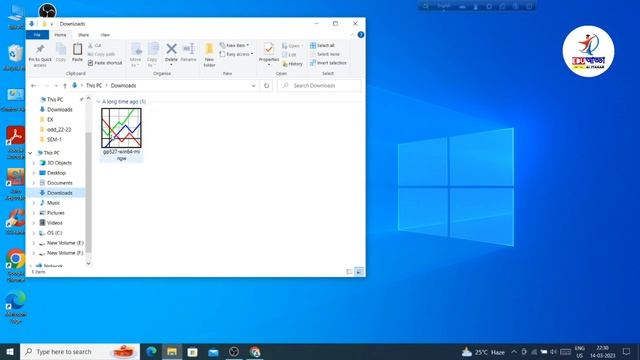Click the navigation pane scrollbar
The width and height of the screenshot is (640, 360).
[x=88, y=192]
